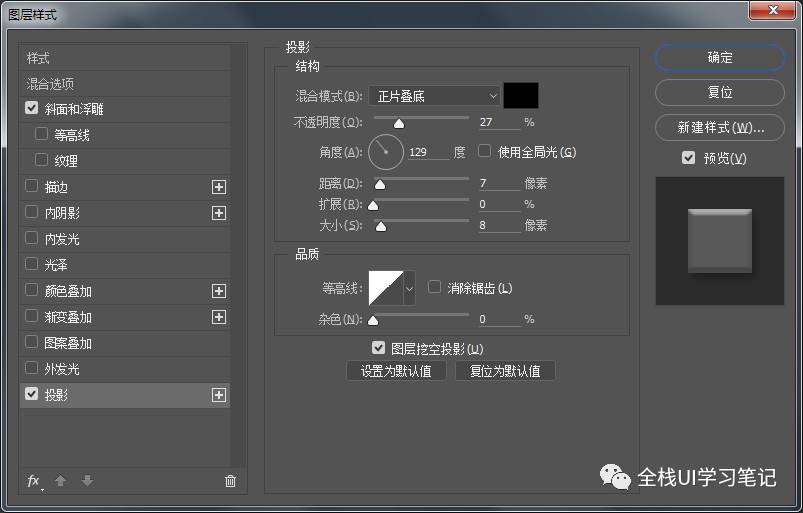803x513 pixels.
Task: Add another 颜色叠加 effect with plus icon
Action: tap(219, 291)
